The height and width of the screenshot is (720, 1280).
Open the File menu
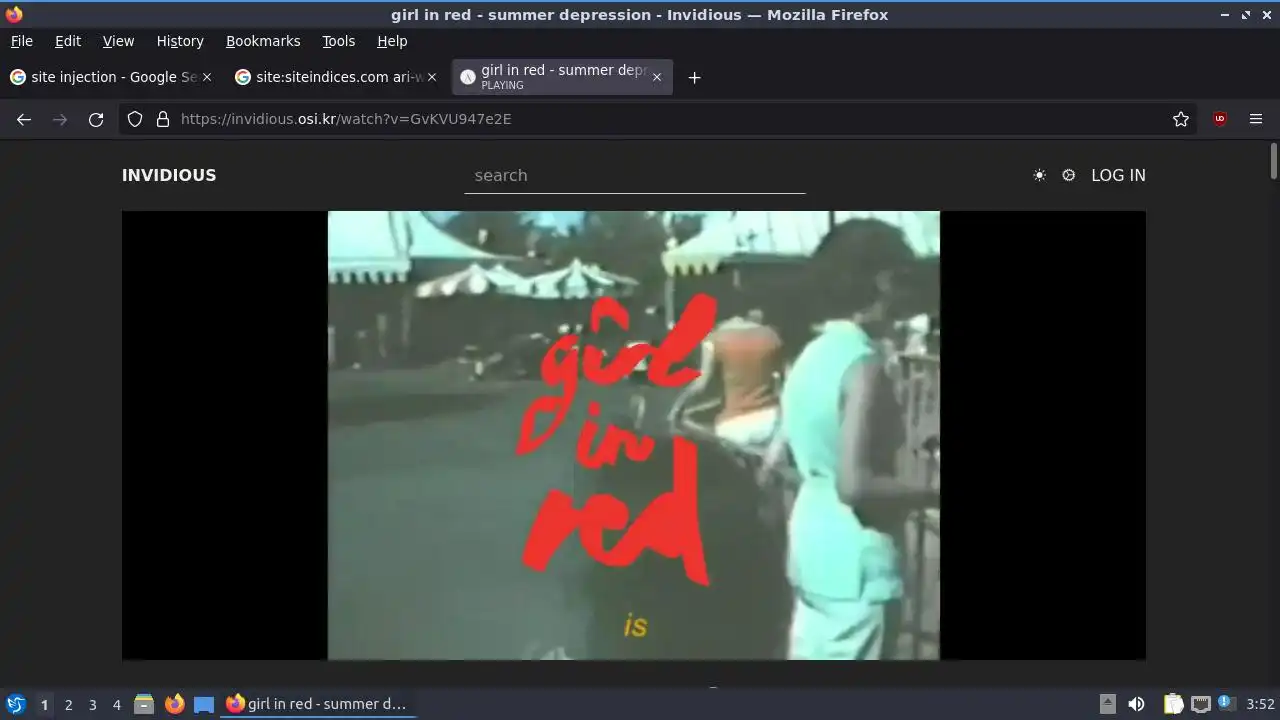tap(22, 41)
